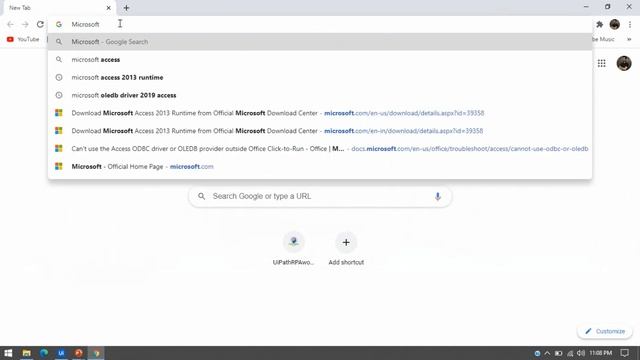Open the Access ODBC driver troubleshoot suggestion
Viewport: 640px width, 360px height.
click(320, 149)
